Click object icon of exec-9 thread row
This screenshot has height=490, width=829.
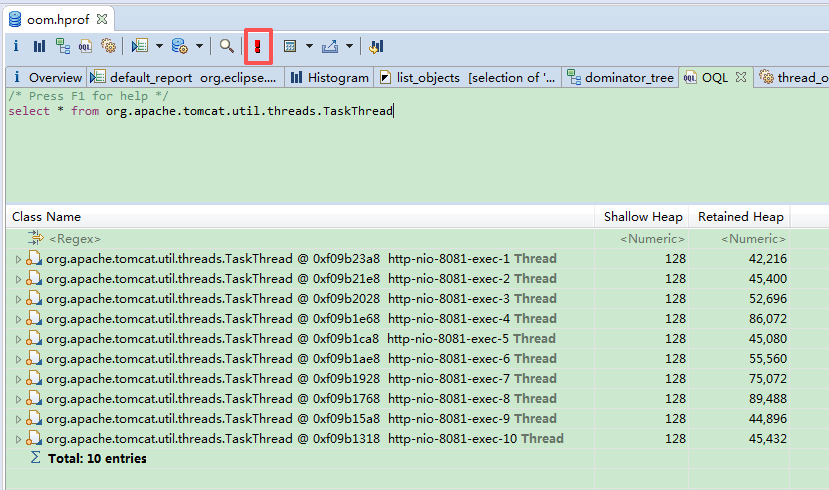point(34,418)
